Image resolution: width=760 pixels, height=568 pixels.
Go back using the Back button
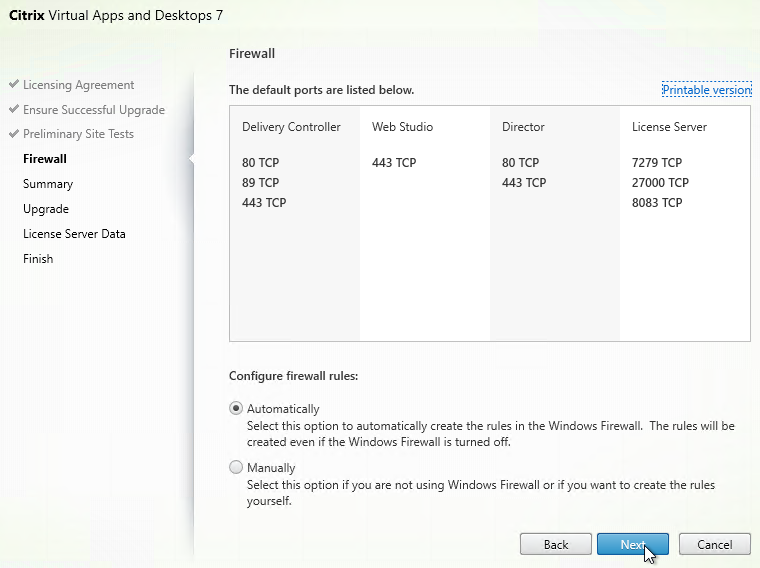(x=556, y=544)
